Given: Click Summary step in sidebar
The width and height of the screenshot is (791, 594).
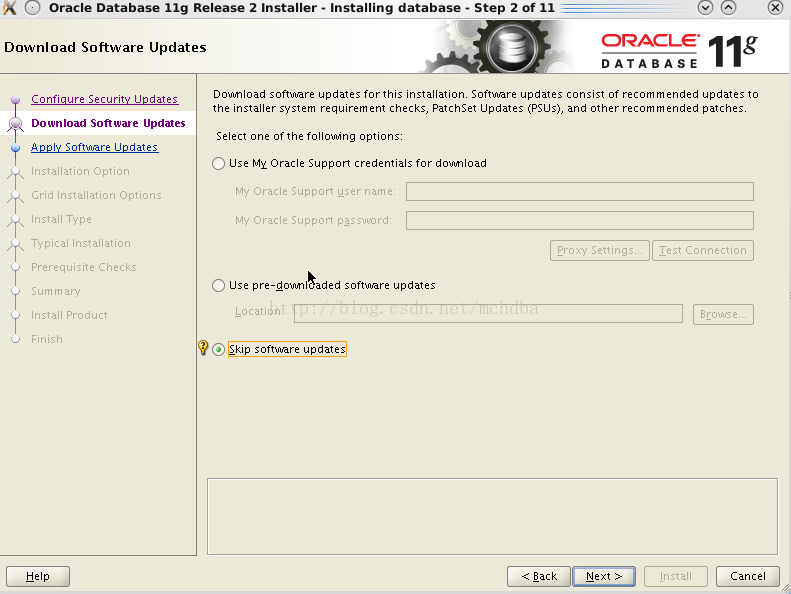Looking at the screenshot, I should pyautogui.click(x=55, y=291).
